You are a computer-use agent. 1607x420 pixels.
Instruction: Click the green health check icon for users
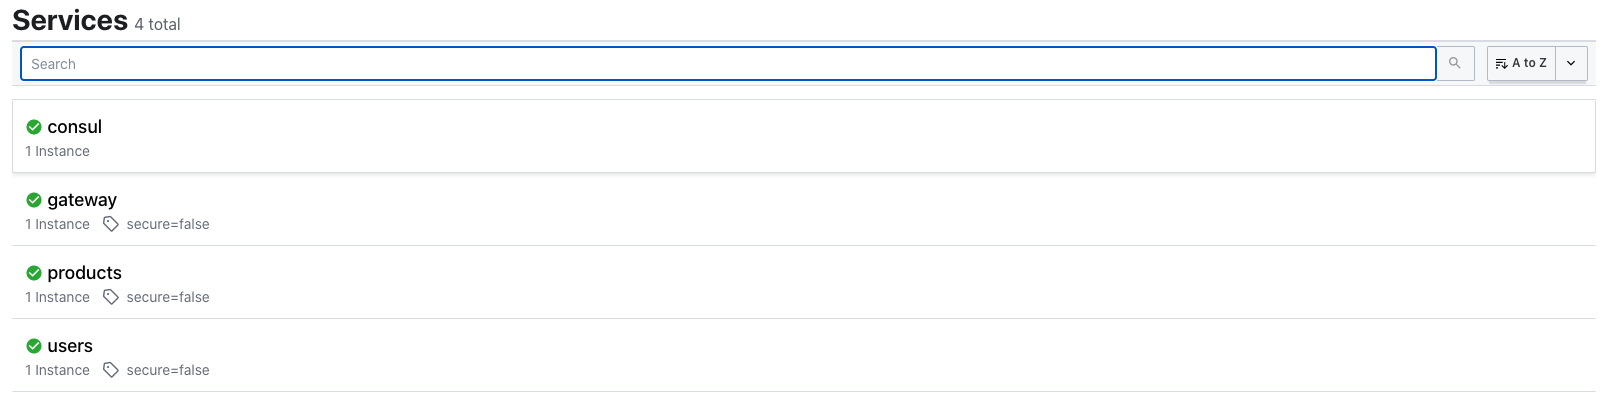coord(34,346)
